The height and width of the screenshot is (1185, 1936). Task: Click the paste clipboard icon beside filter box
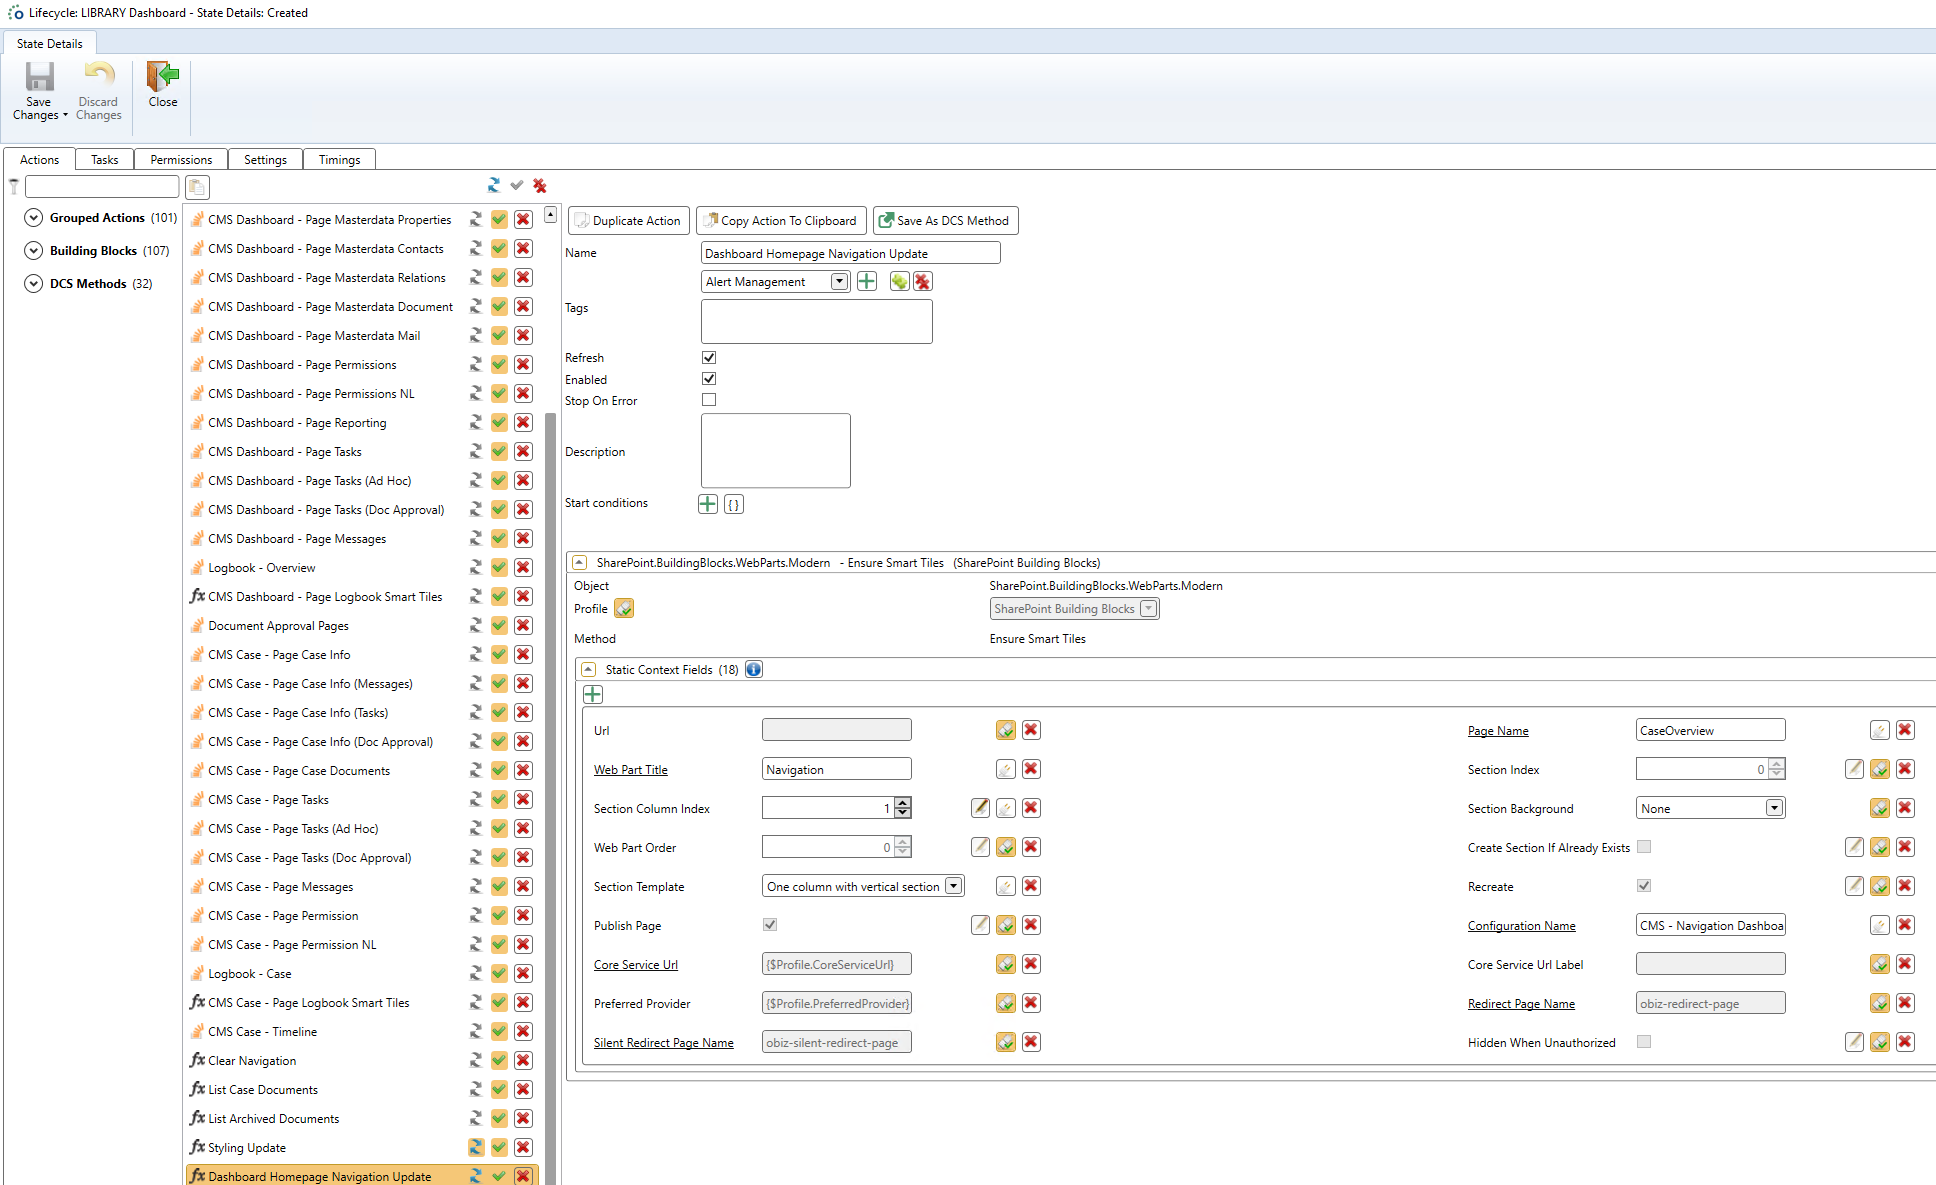[x=197, y=187]
